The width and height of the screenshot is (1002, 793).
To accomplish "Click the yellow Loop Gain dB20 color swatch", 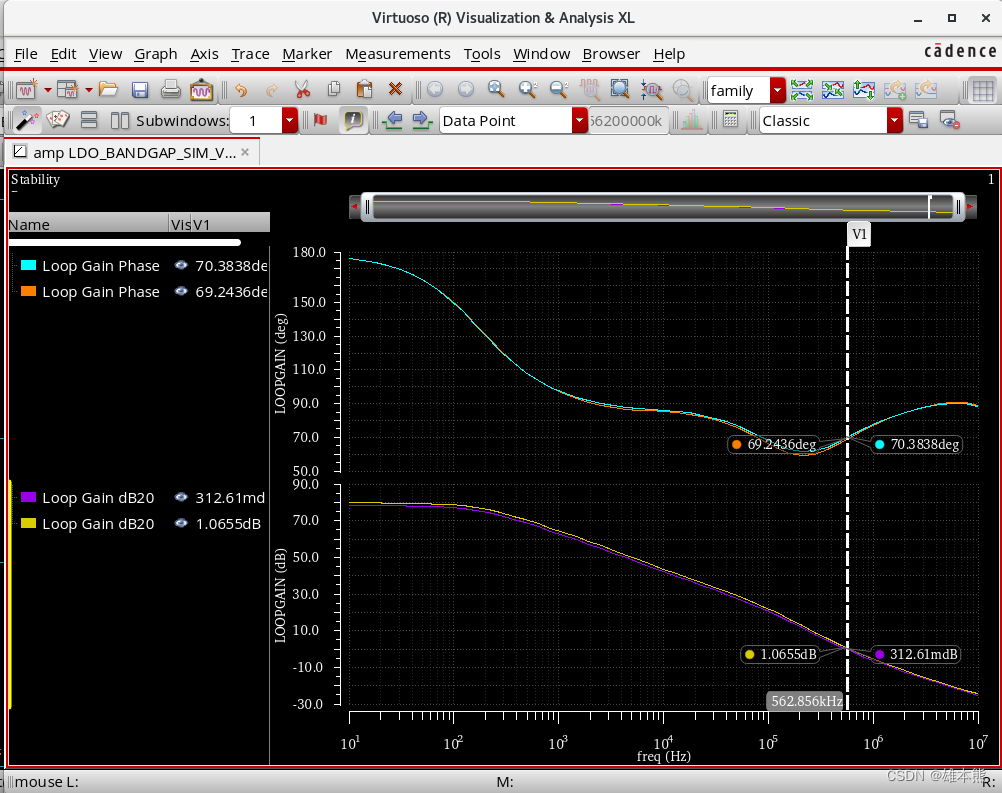I will click(29, 523).
